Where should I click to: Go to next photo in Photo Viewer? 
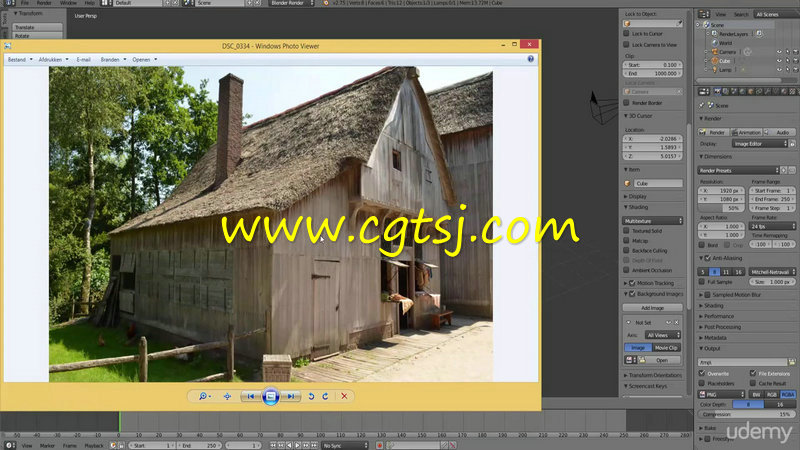coord(290,396)
